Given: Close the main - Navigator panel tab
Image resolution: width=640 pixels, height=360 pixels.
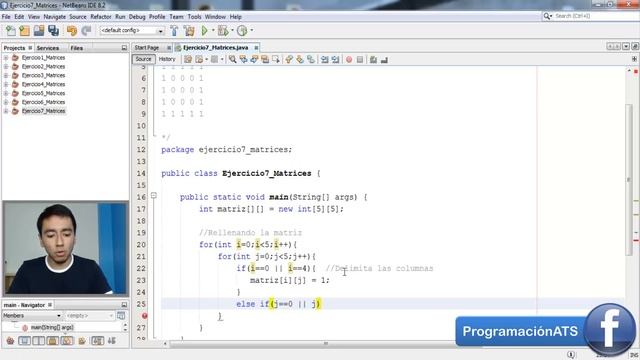Looking at the screenshot, I should tap(50, 305).
